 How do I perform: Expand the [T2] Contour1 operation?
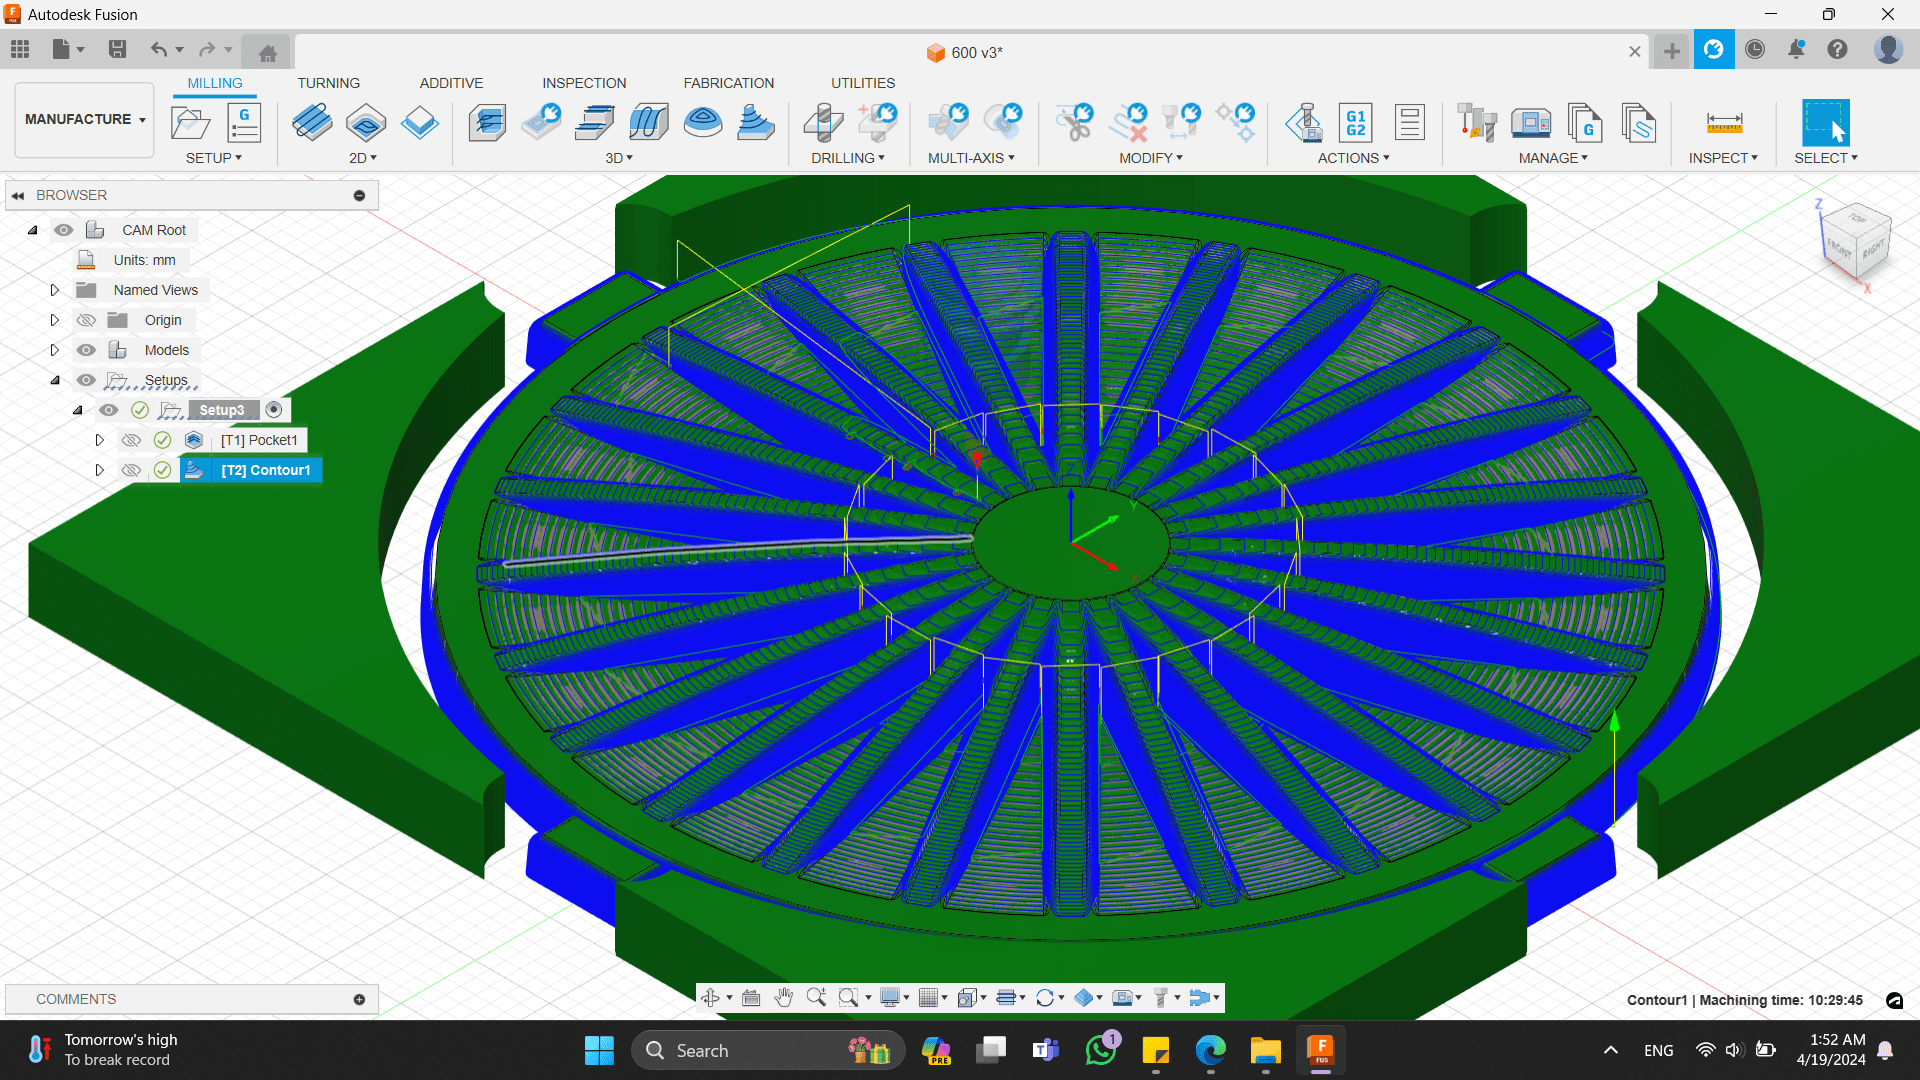(99, 470)
